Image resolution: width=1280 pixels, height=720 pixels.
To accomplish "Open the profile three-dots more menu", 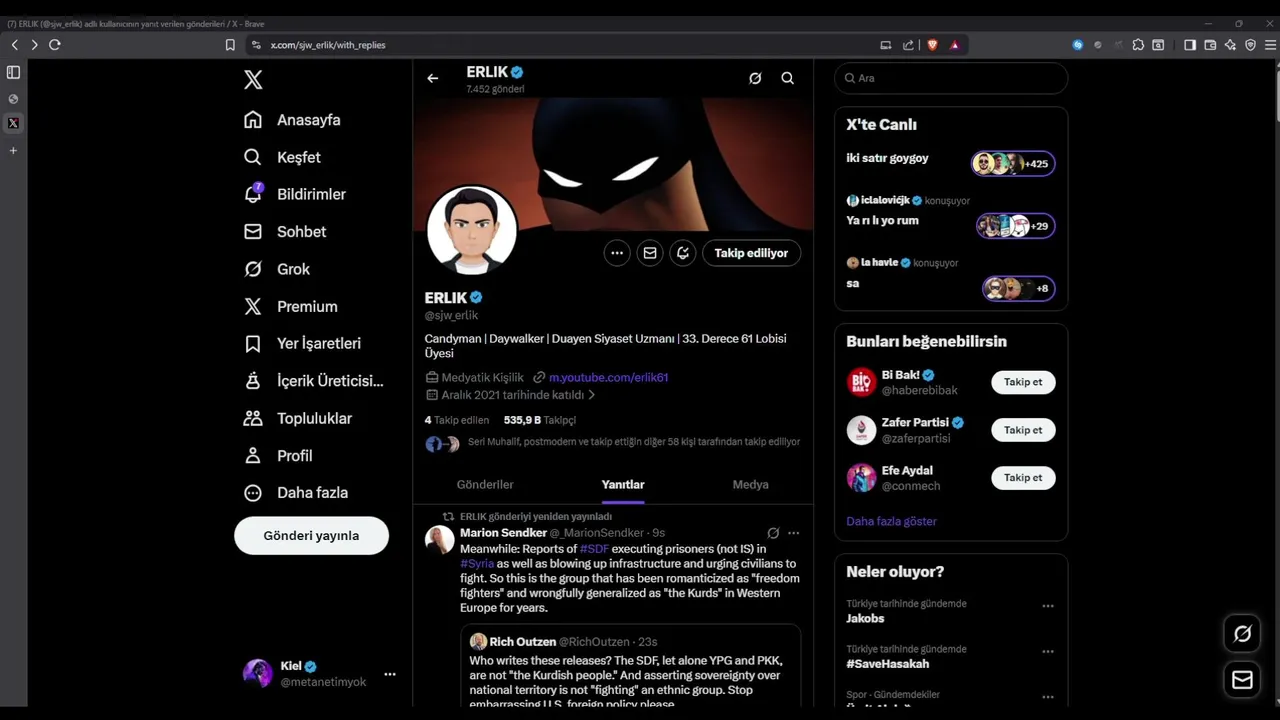I will [617, 253].
